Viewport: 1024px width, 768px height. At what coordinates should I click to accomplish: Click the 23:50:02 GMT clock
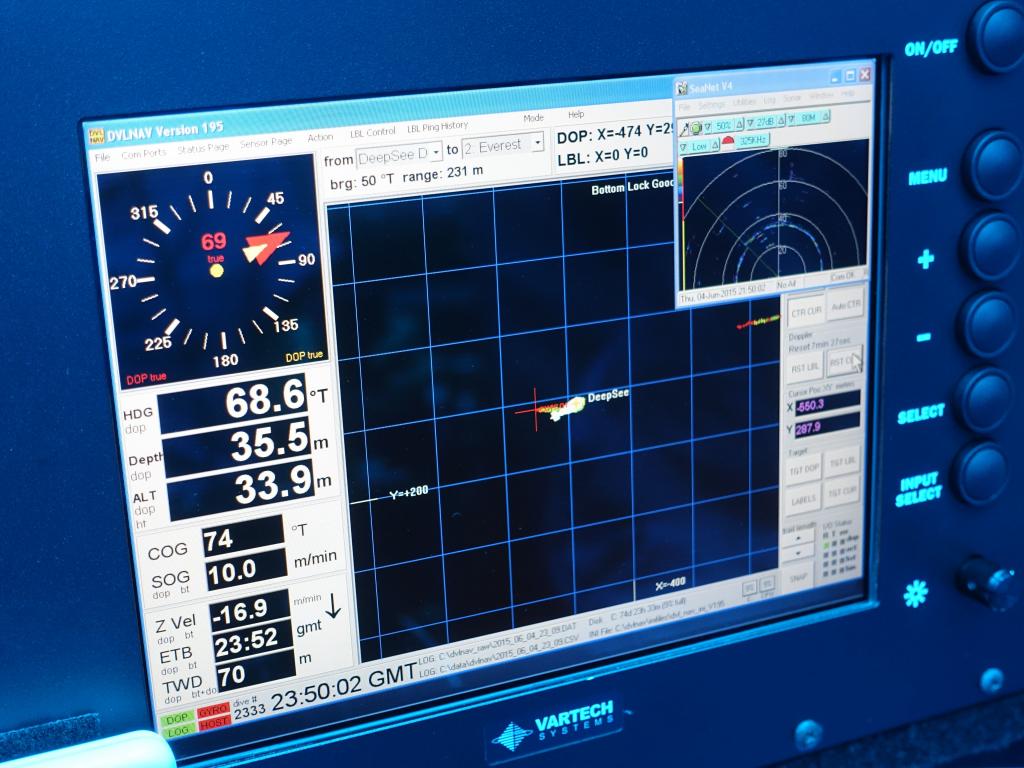click(344, 688)
